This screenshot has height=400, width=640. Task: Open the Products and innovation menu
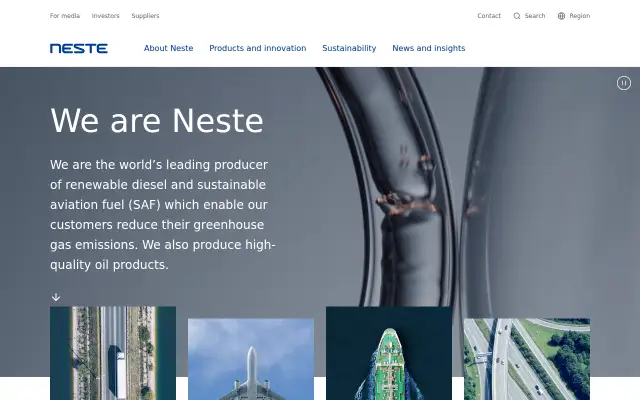258,48
